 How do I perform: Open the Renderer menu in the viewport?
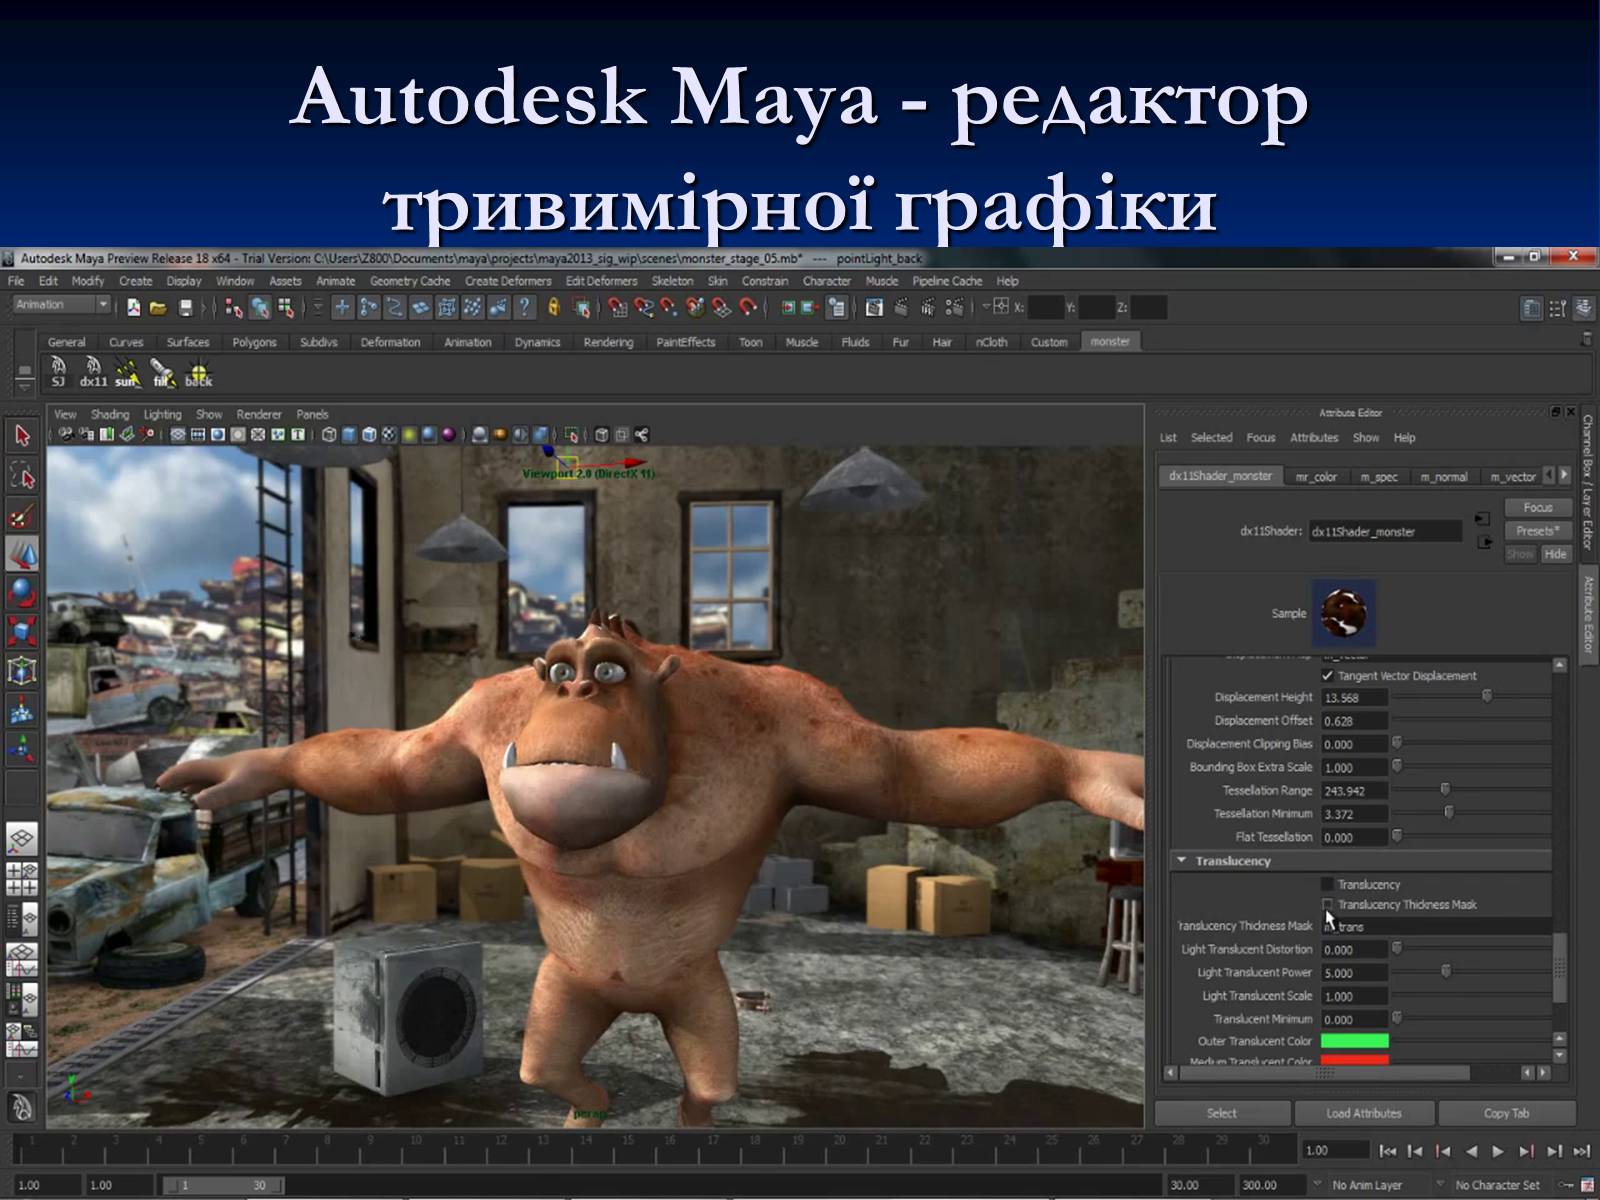259,414
